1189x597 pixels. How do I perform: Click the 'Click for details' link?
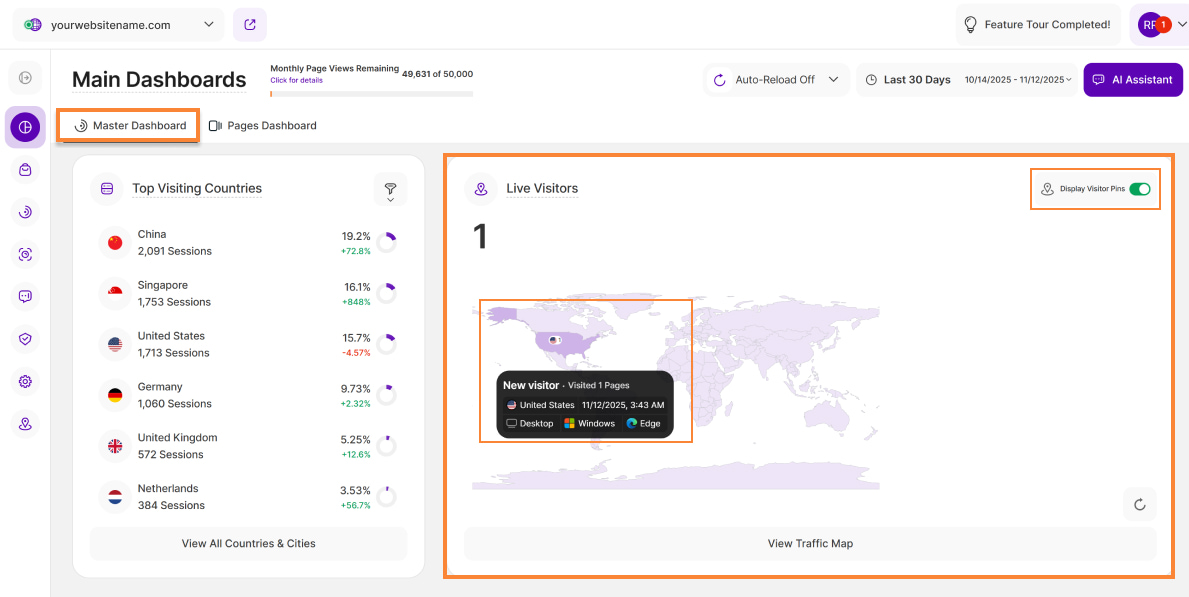(296, 81)
